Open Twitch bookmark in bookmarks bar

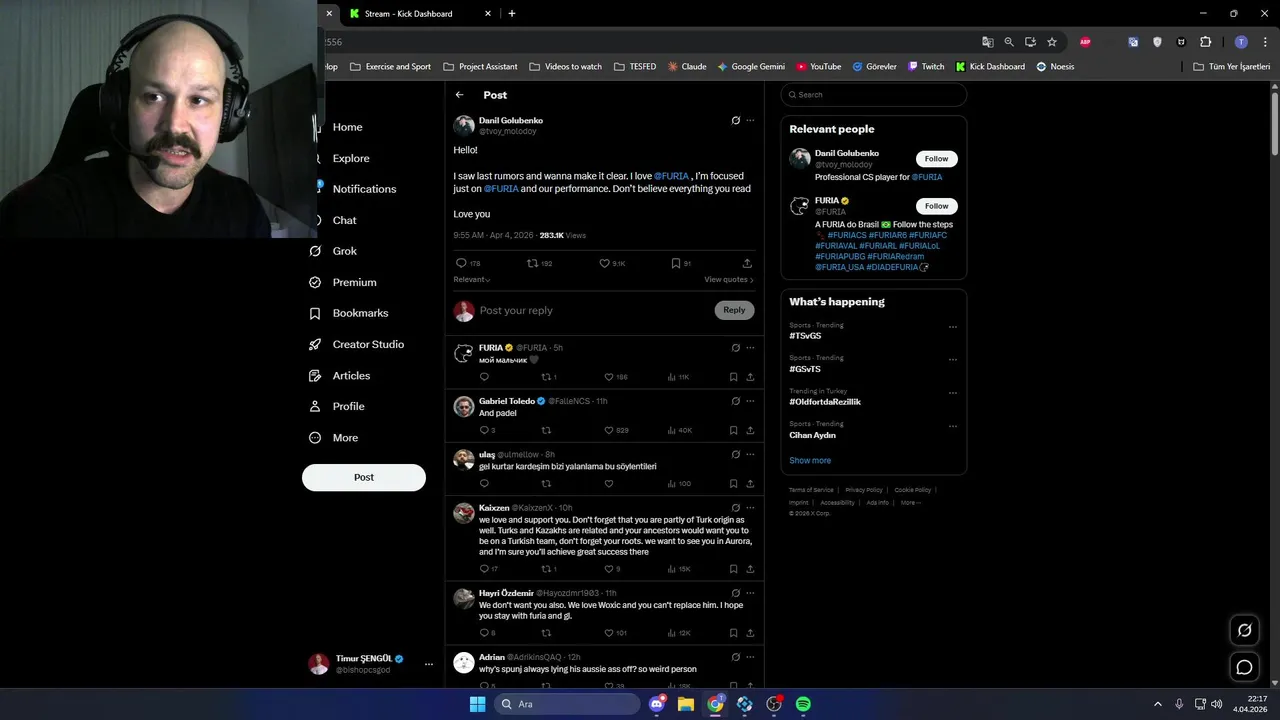click(926, 66)
